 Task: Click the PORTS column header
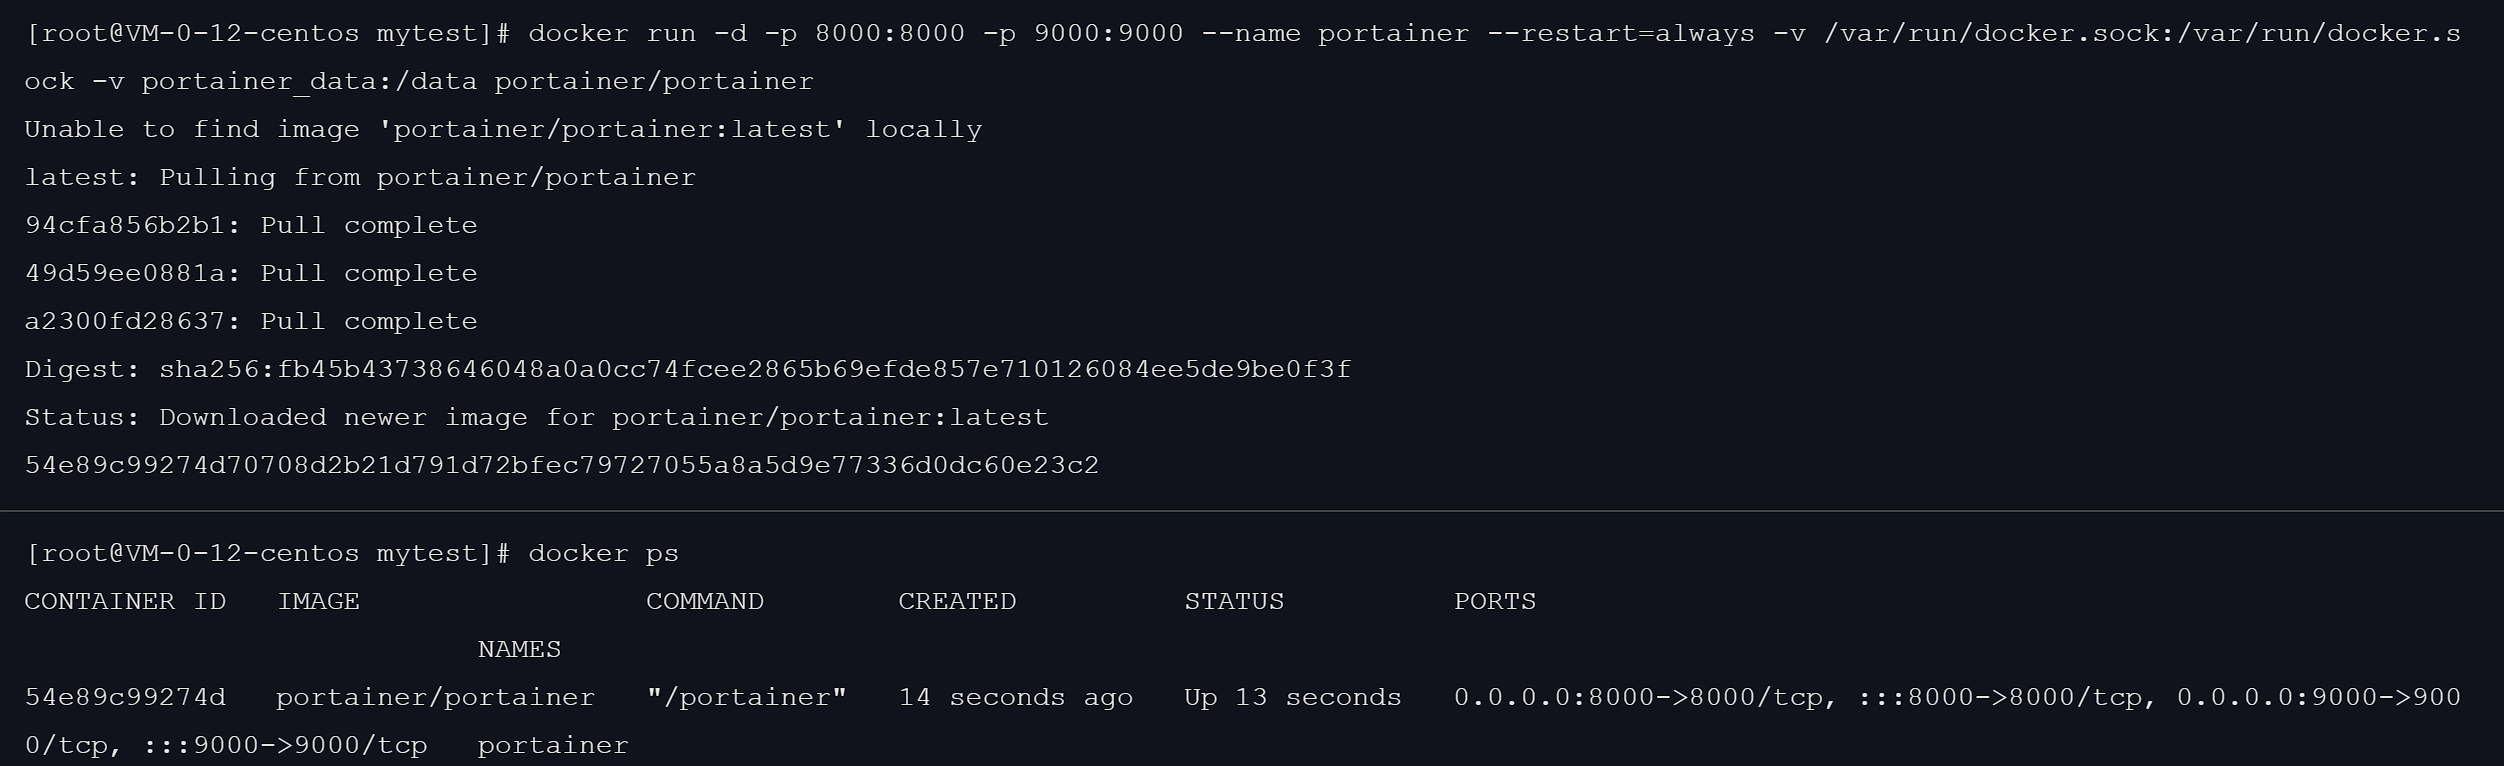click(x=1494, y=602)
